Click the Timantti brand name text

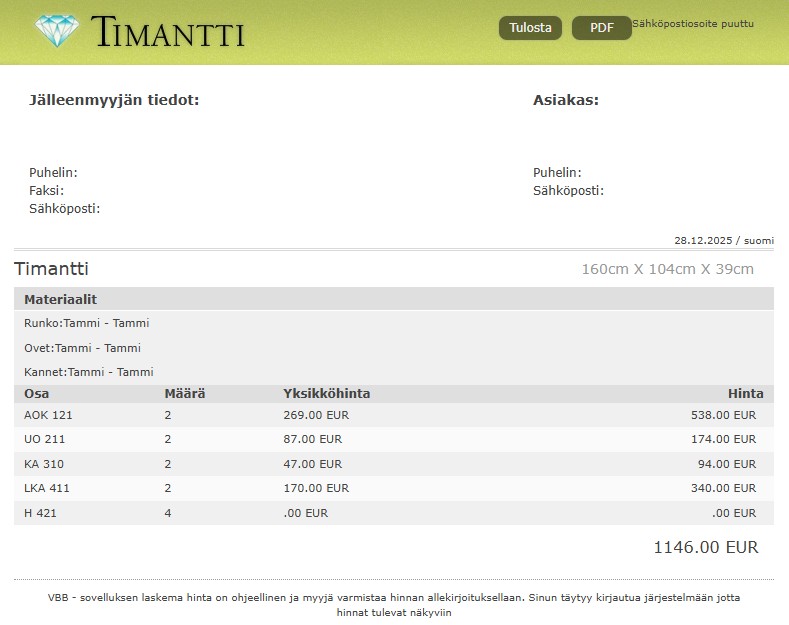tap(168, 32)
